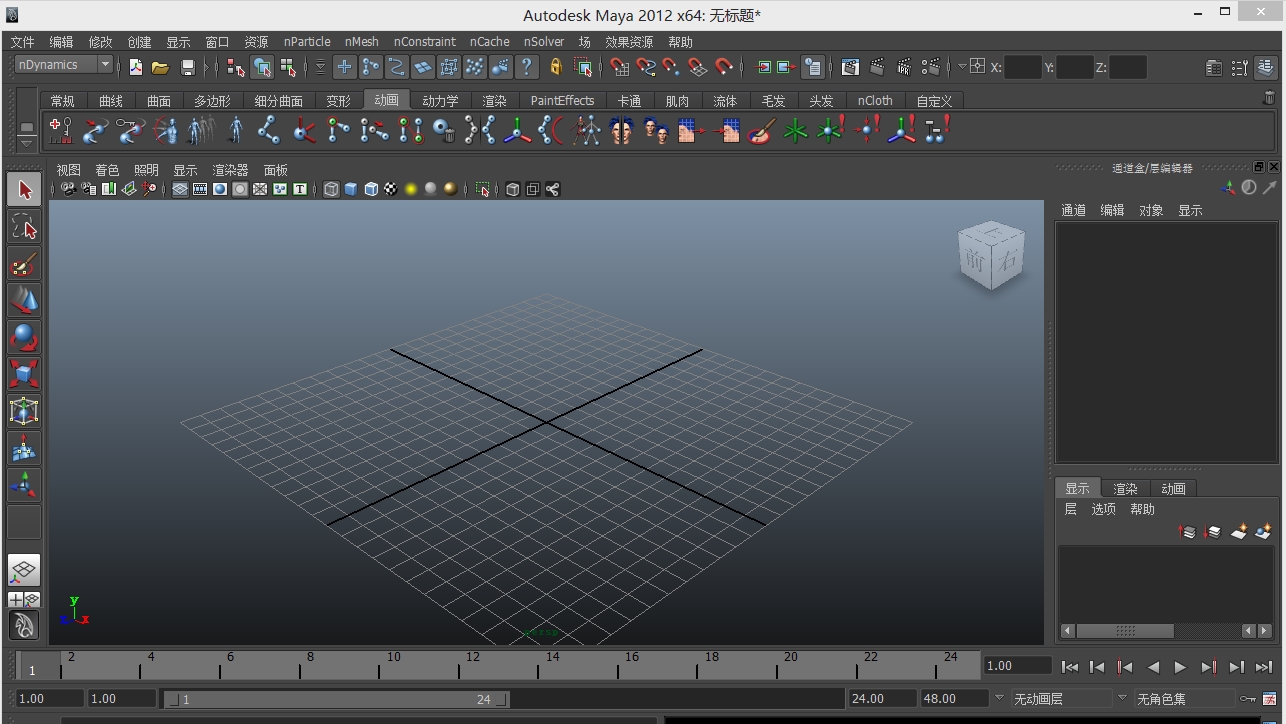The width and height of the screenshot is (1286, 724).
Task: Click the question mark icon on status line
Action: pyautogui.click(x=527, y=67)
